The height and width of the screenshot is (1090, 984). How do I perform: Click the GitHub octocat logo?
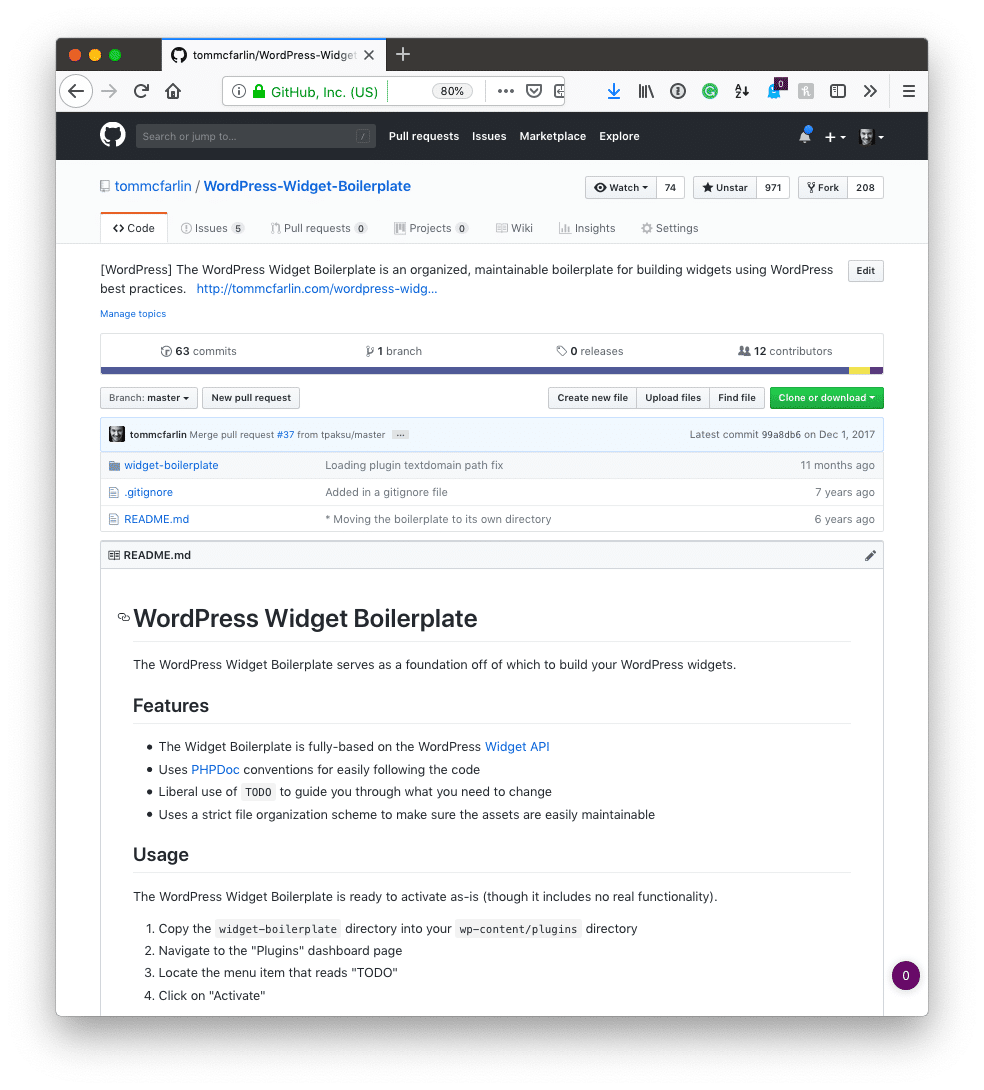(x=112, y=135)
